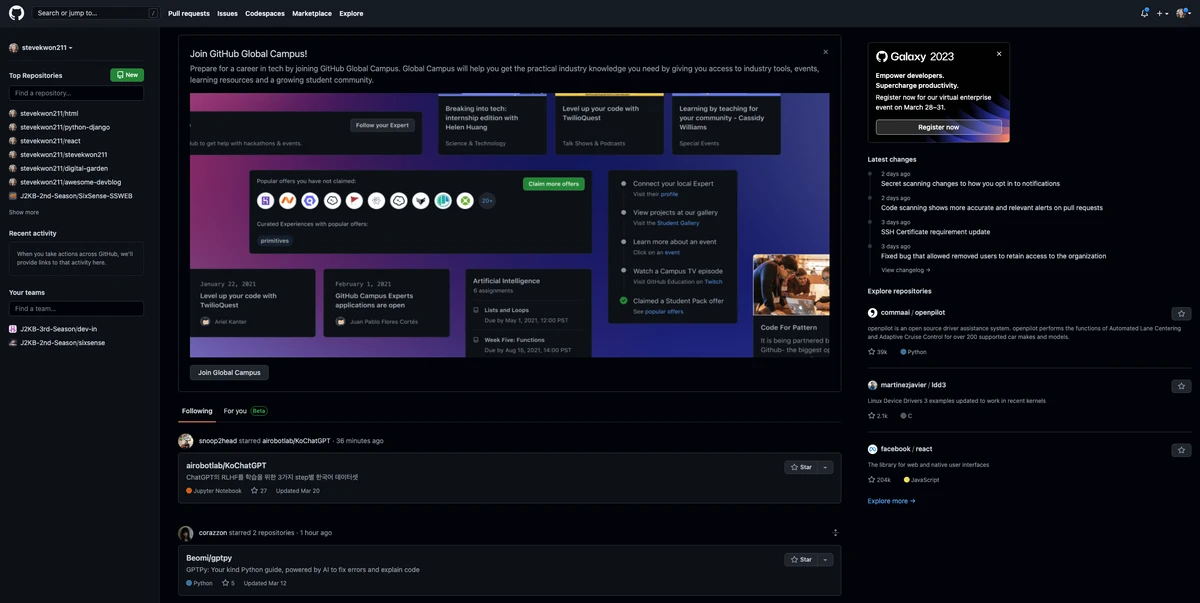Open the facebook organization avatar
1200x603 pixels.
coord(873,449)
